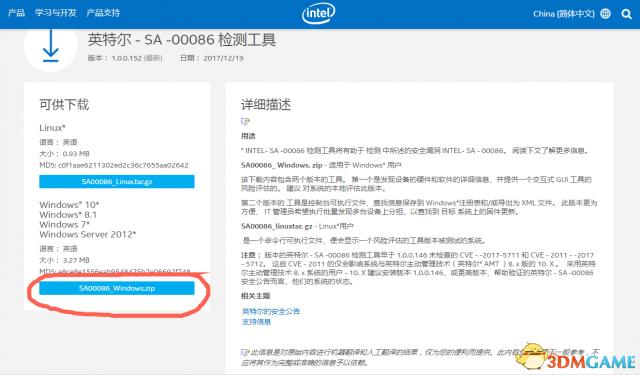Click the Linux MD5 checksum text

(114, 165)
